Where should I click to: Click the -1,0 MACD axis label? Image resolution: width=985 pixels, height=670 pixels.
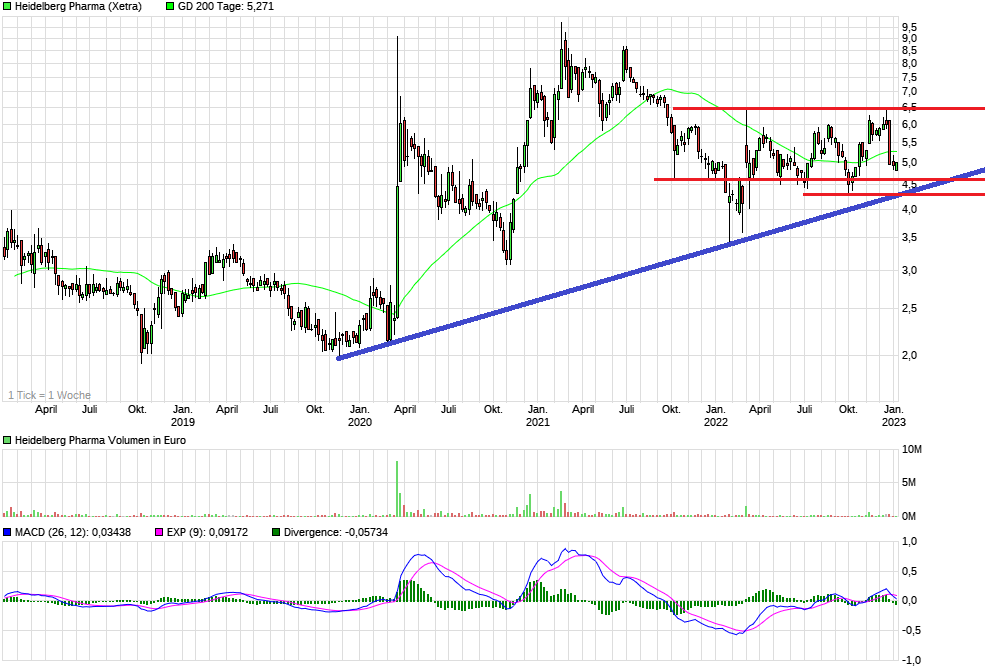pos(911,660)
